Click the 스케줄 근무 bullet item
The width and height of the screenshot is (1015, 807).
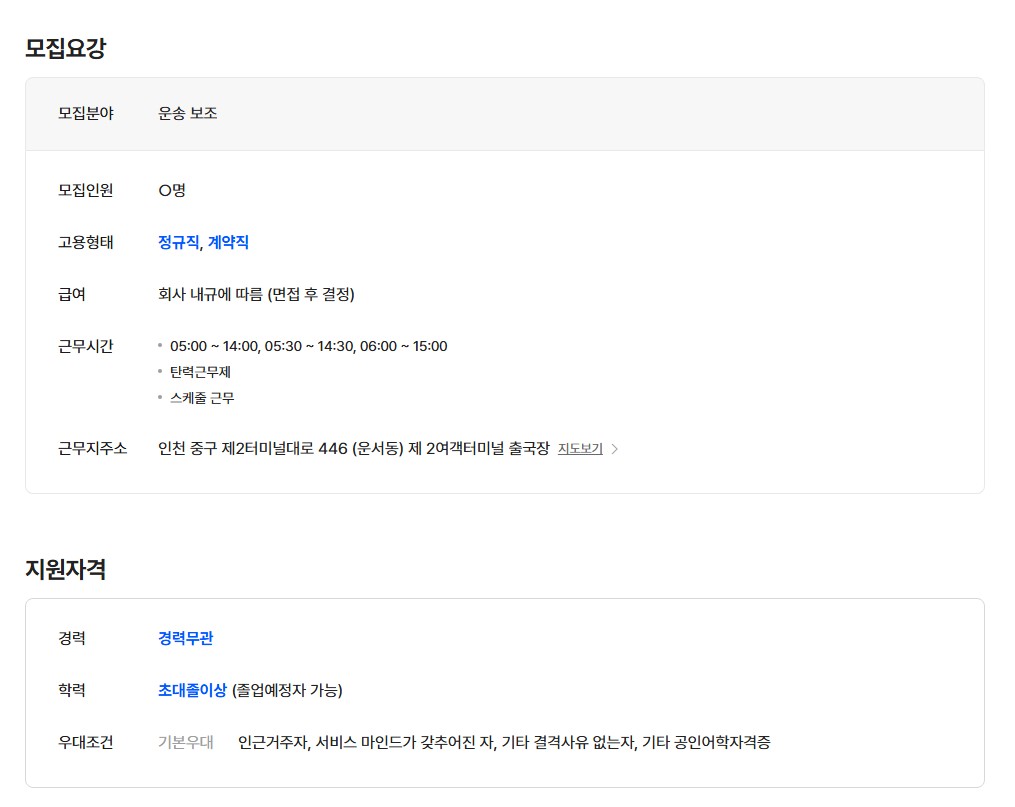[202, 398]
